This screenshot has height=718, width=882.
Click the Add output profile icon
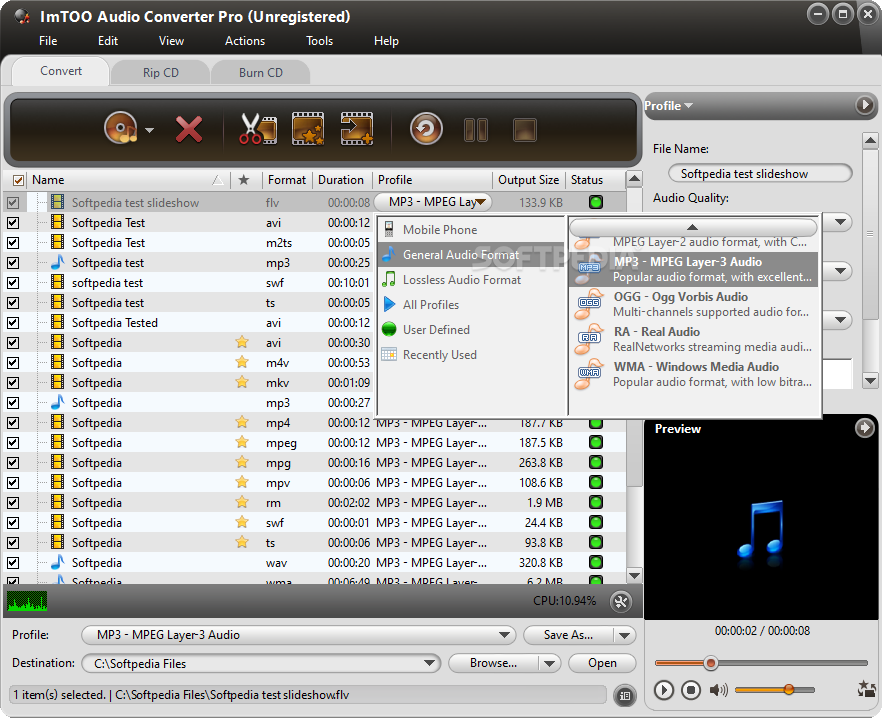tap(357, 129)
